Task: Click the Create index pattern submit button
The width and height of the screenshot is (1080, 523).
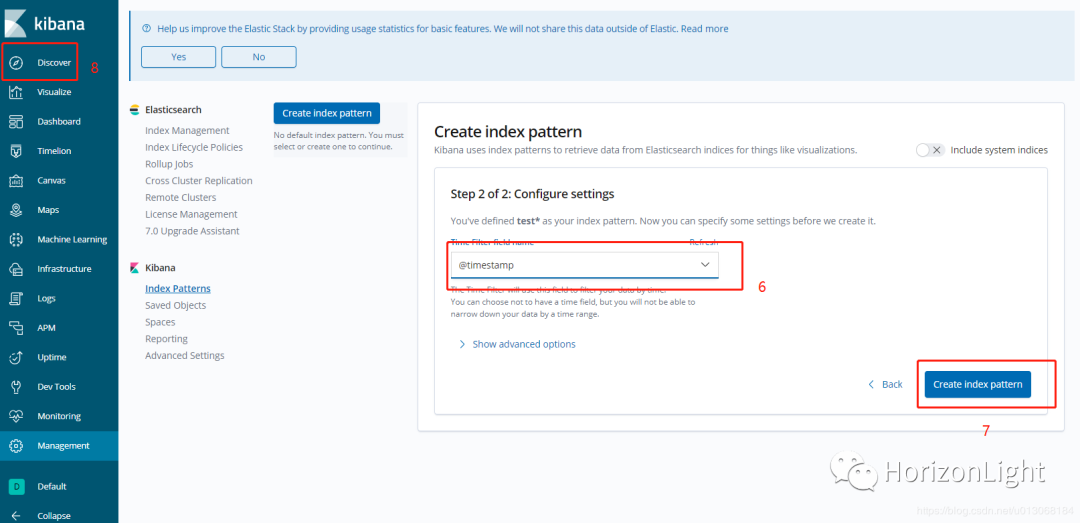Action: (977, 384)
